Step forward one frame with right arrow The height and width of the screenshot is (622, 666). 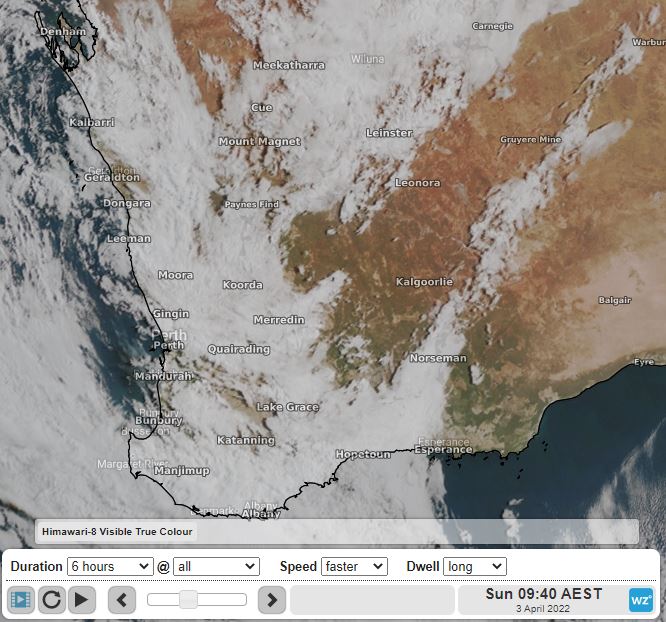[x=272, y=600]
